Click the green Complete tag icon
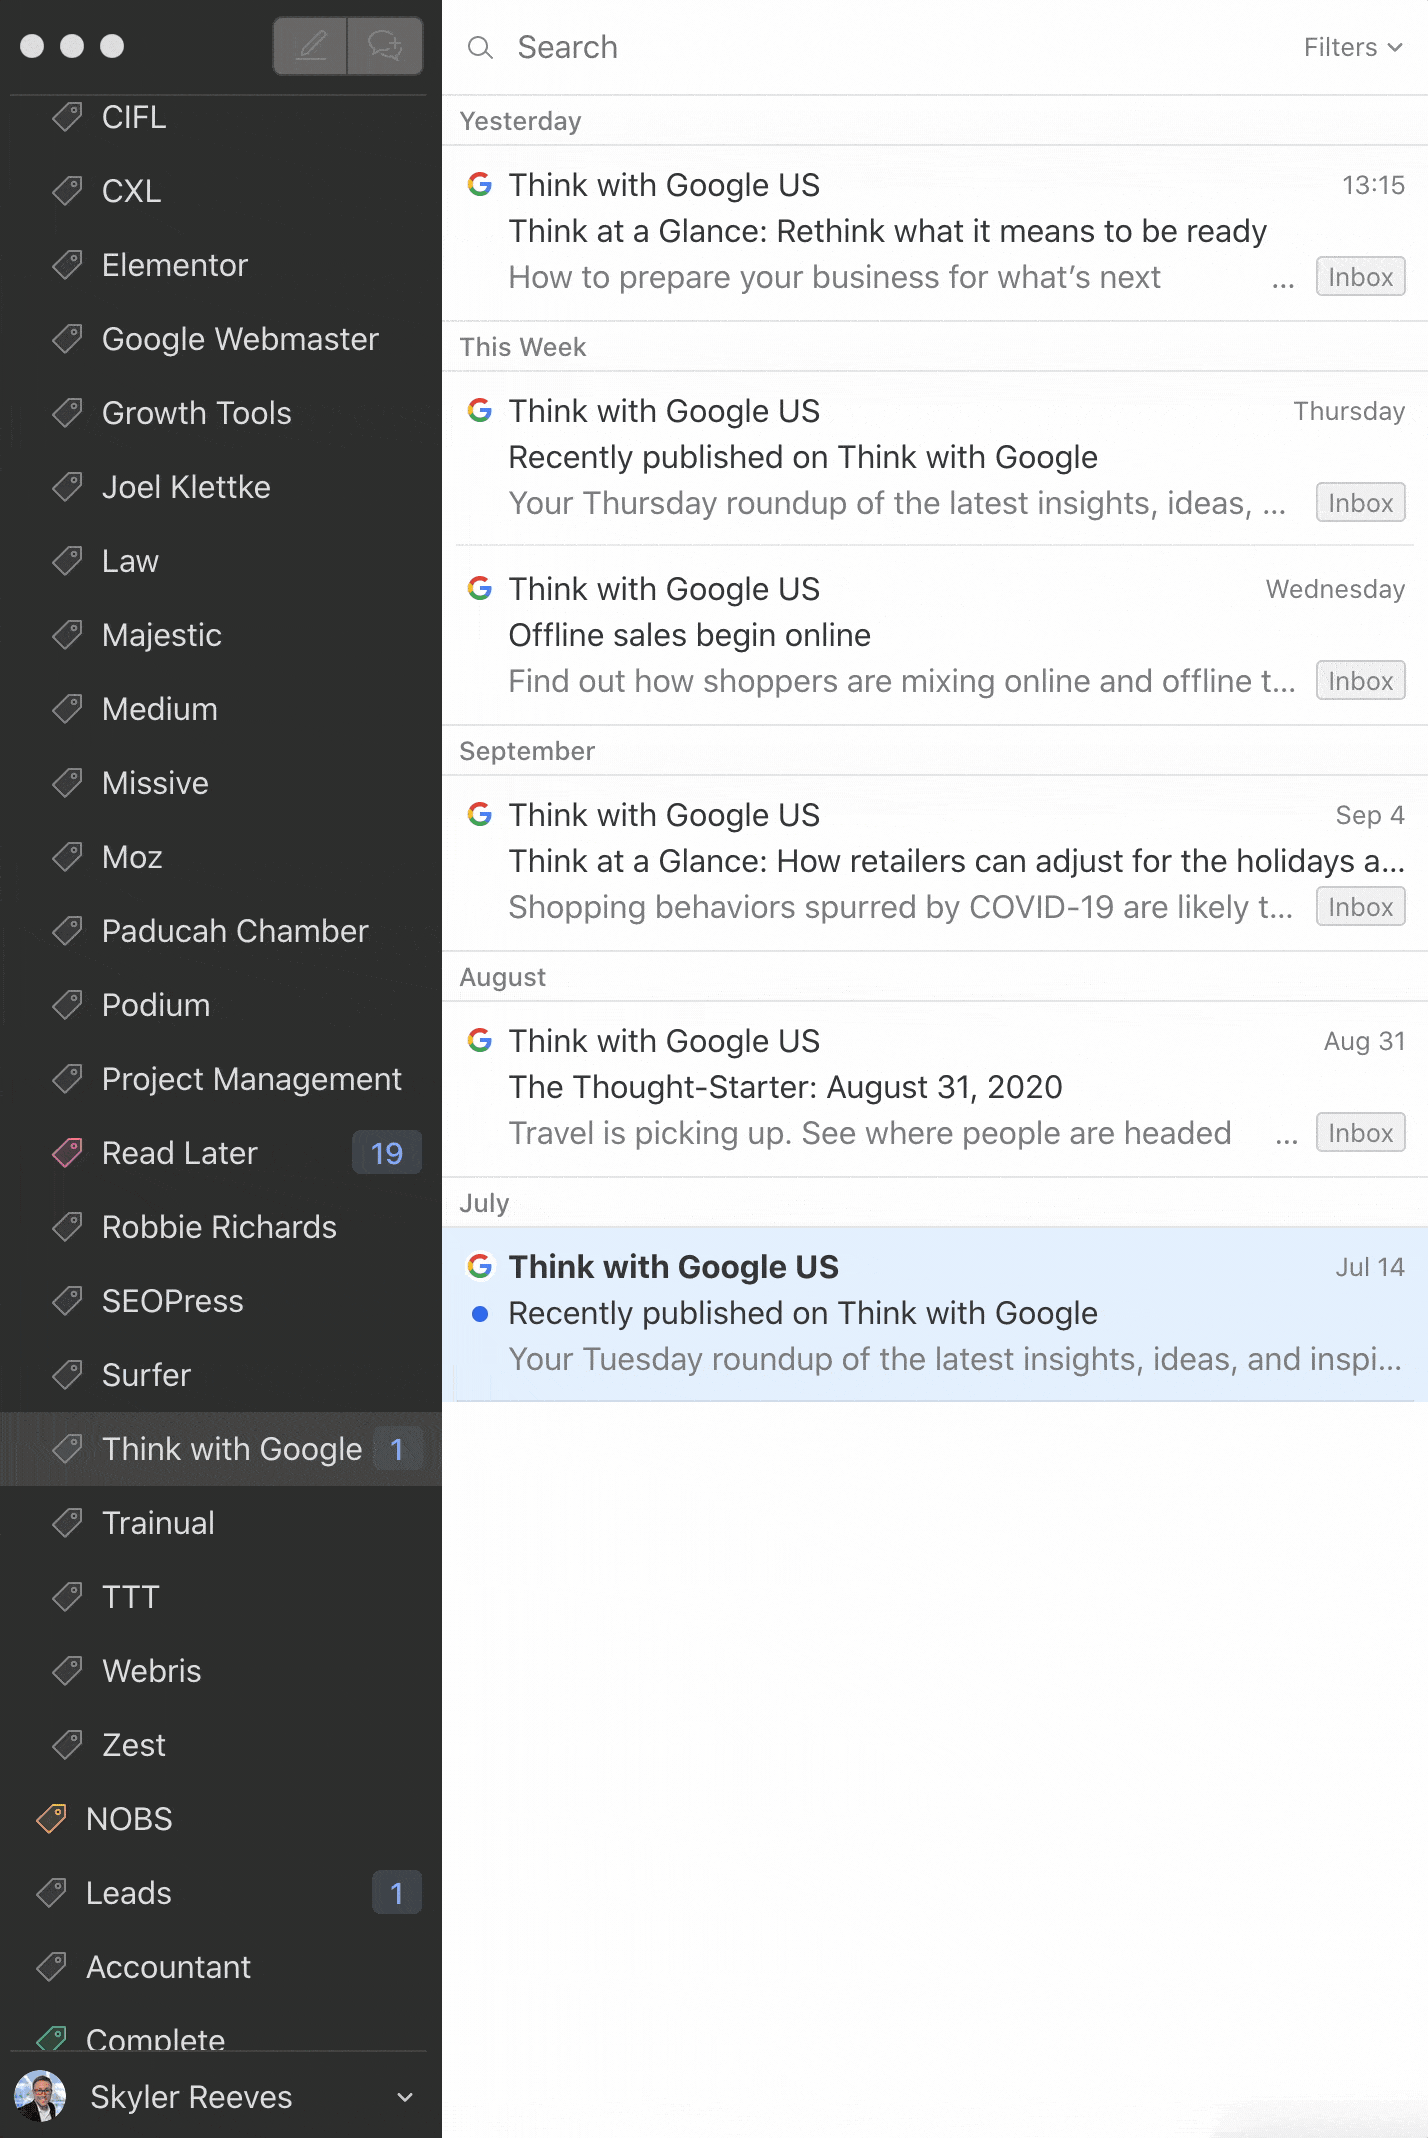The width and height of the screenshot is (1428, 2138). tap(51, 2037)
